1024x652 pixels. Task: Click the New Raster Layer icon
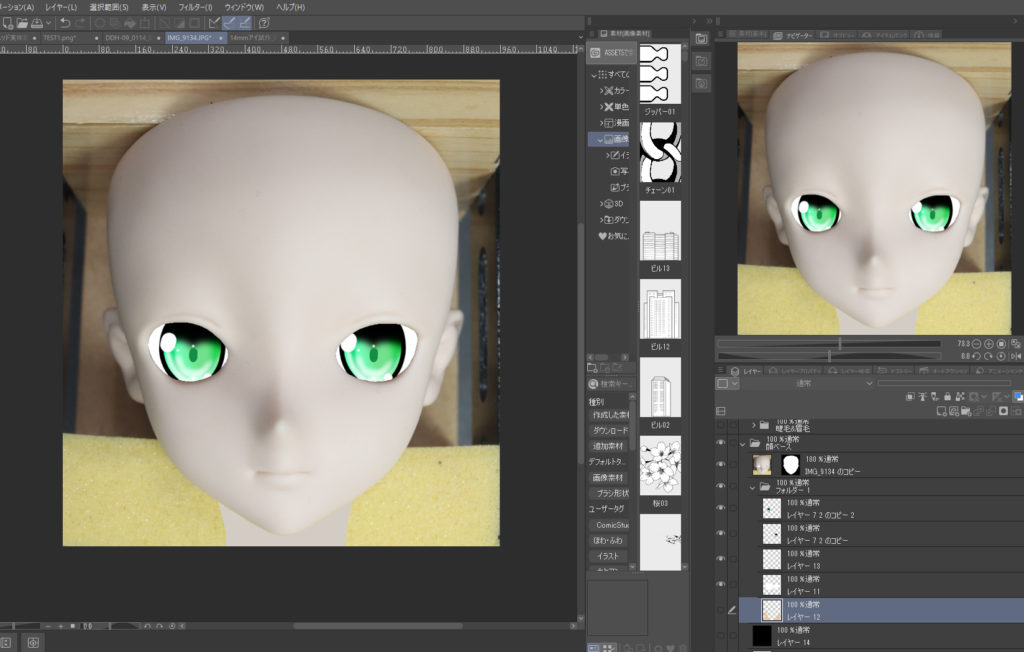[x=942, y=411]
